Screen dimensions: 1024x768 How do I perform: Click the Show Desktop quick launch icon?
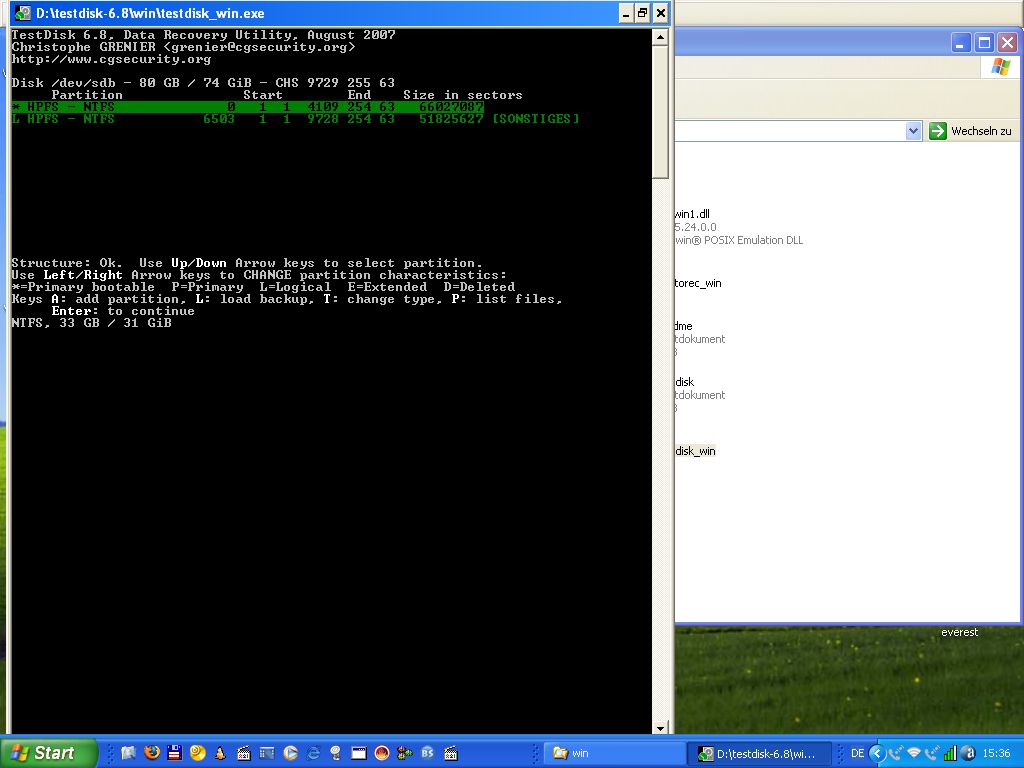coord(128,753)
